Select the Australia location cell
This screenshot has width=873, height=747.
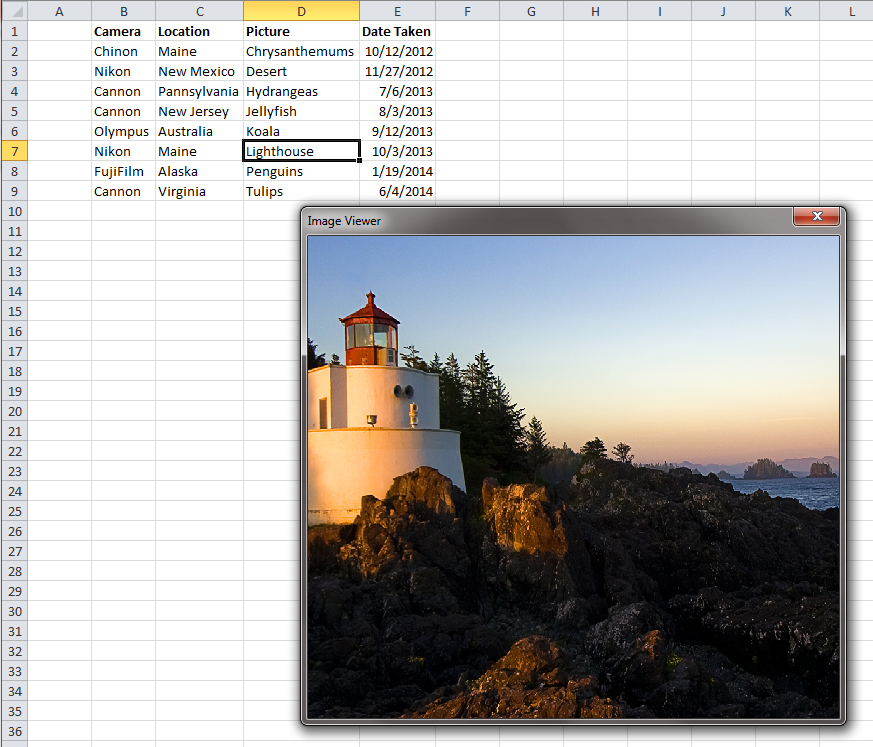click(x=199, y=131)
